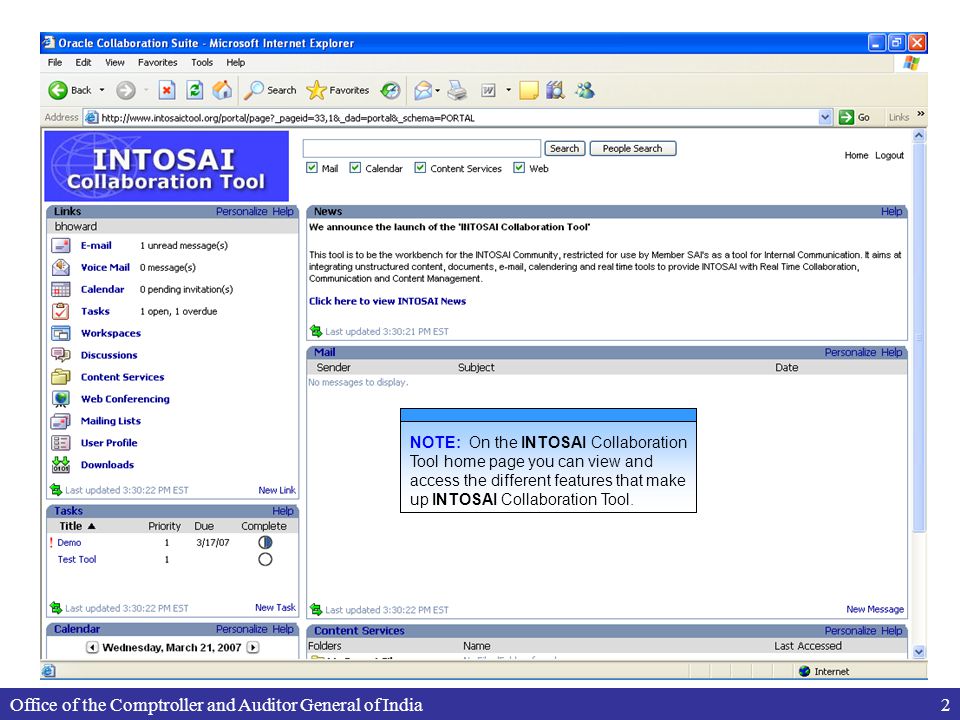Click the Print toolbar icon
This screenshot has height=720, width=960.
coord(457,91)
